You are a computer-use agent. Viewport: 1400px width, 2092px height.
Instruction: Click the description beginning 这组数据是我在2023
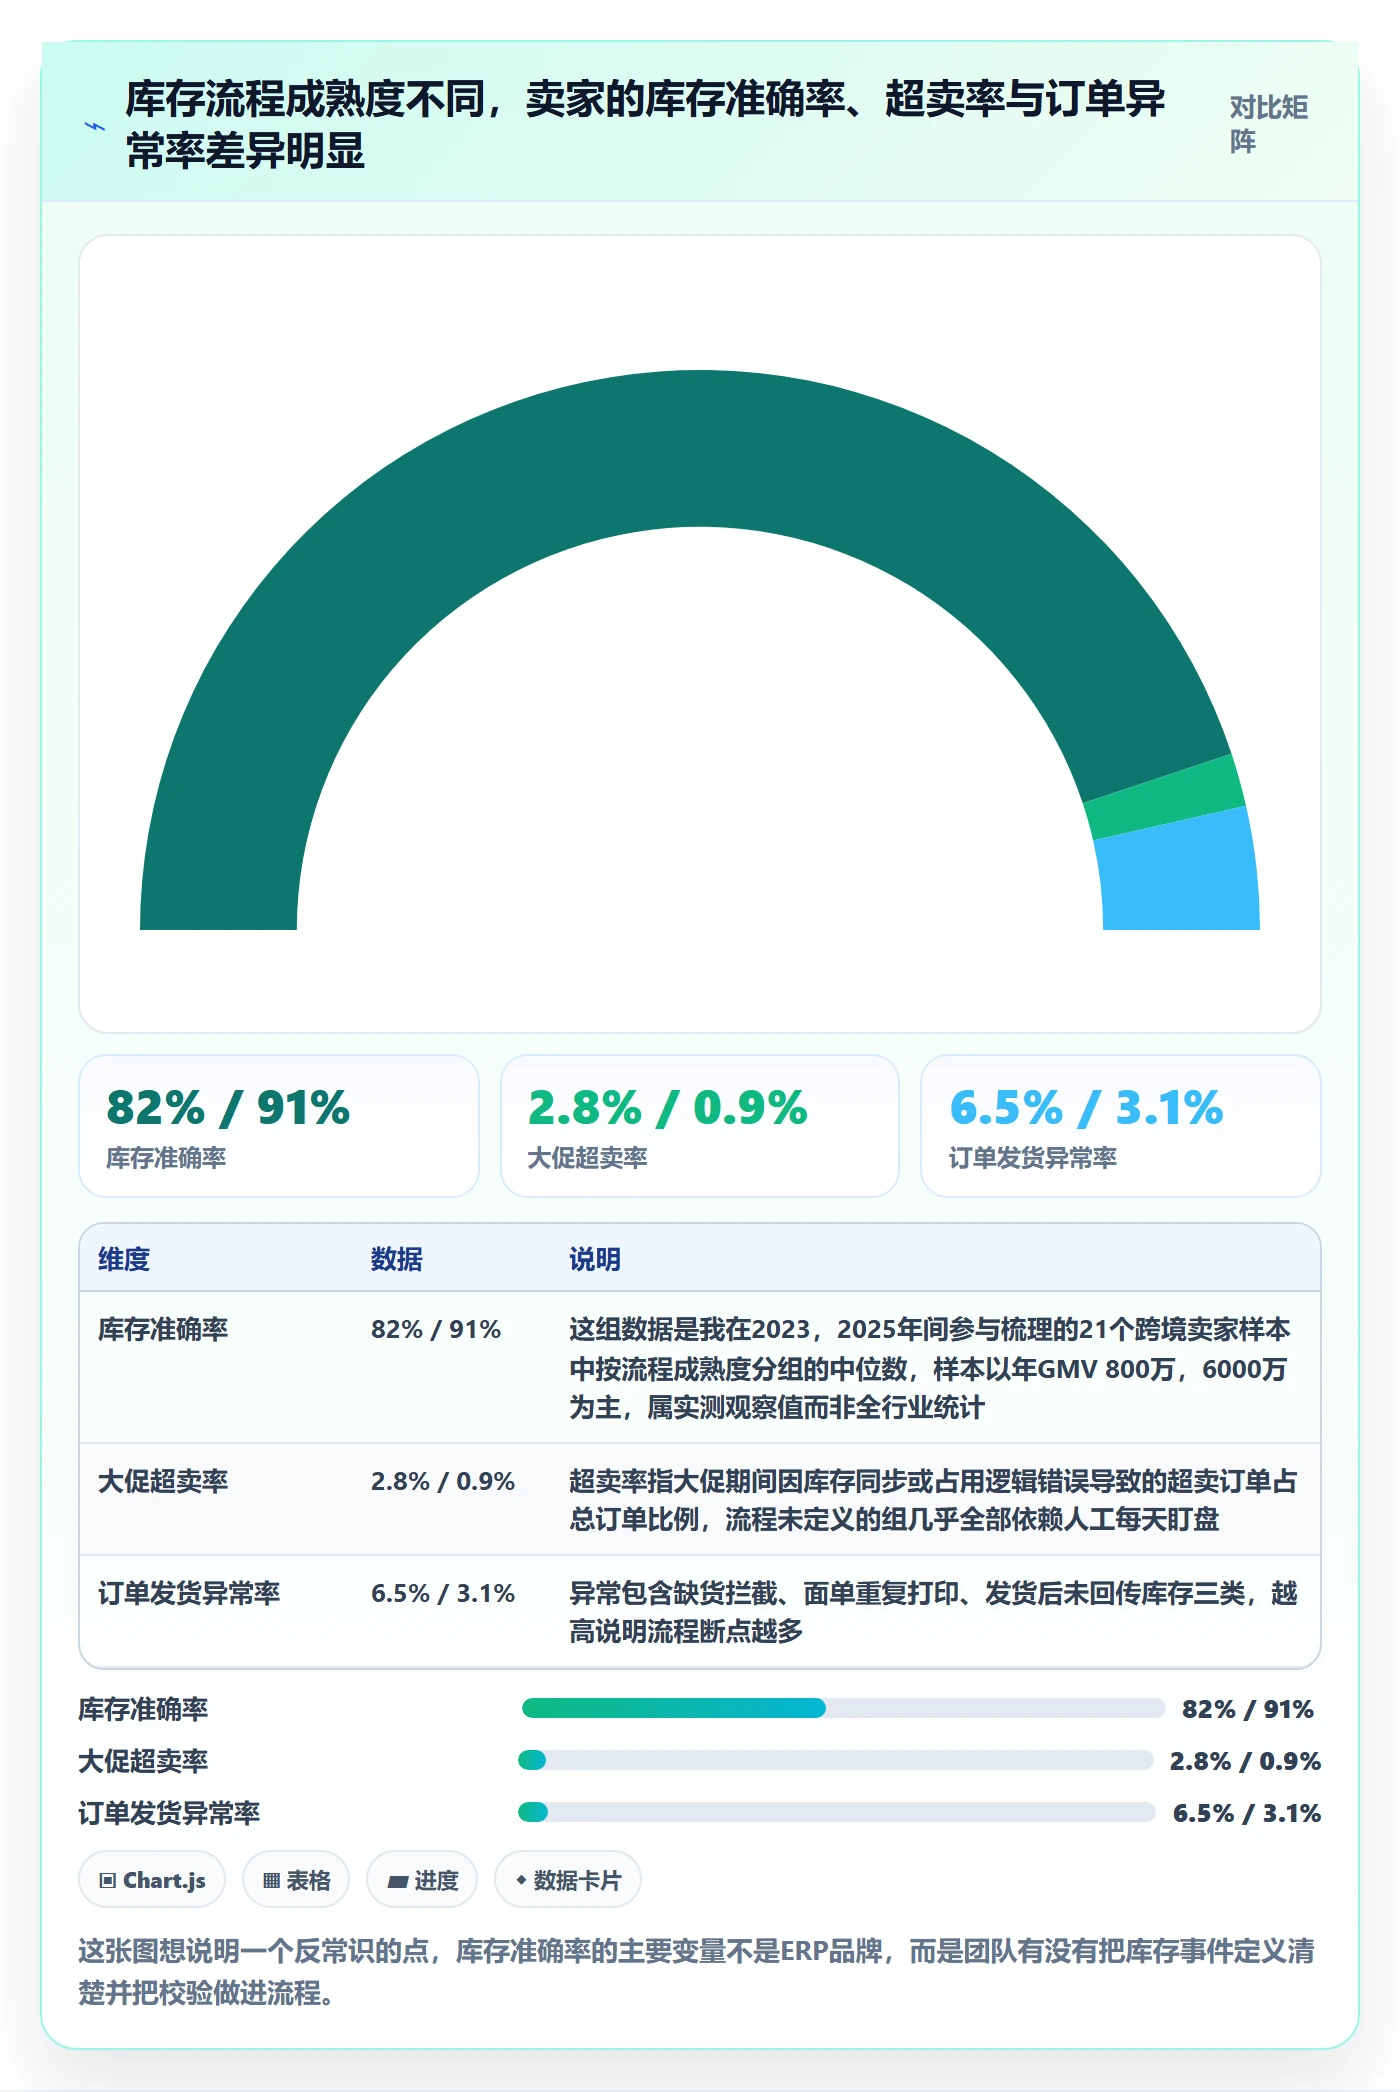(930, 1368)
